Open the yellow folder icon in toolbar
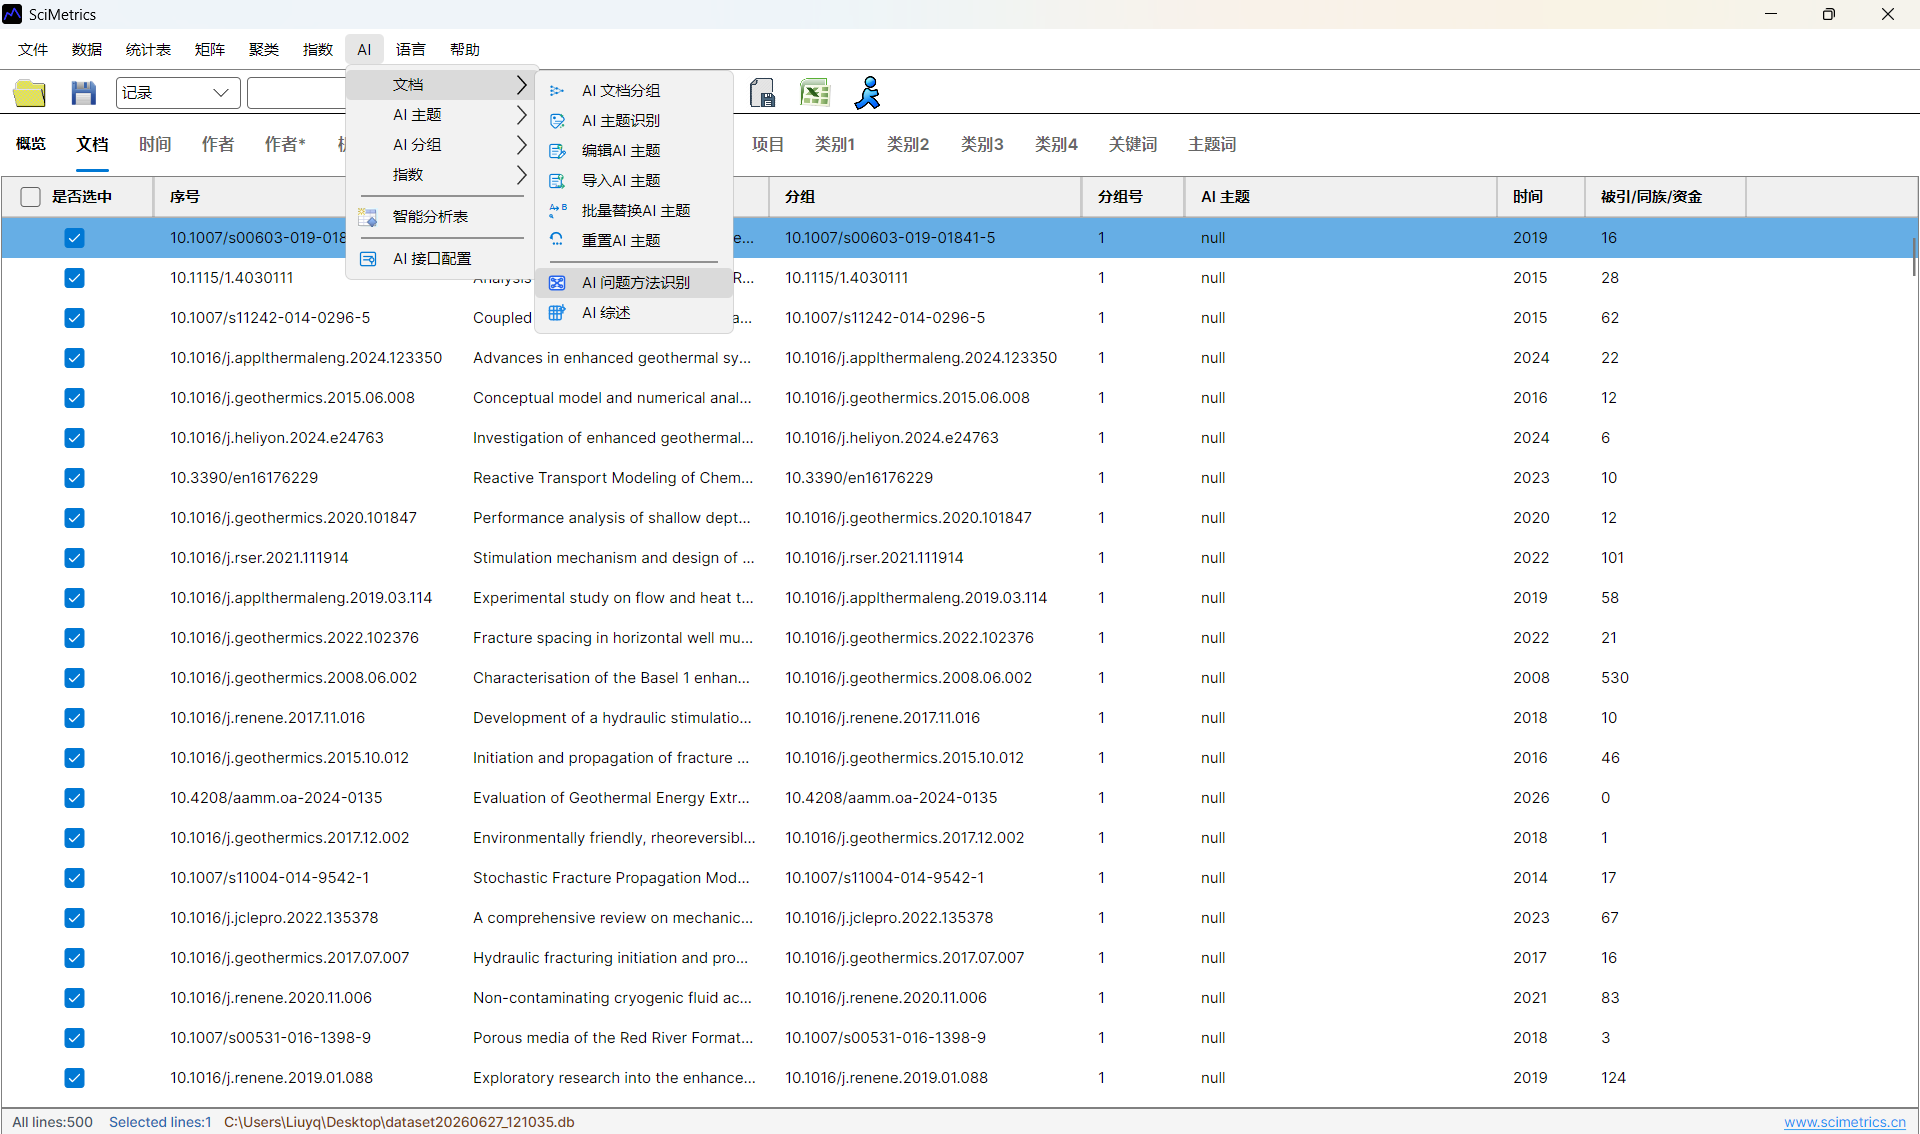This screenshot has width=1920, height=1134. point(30,93)
